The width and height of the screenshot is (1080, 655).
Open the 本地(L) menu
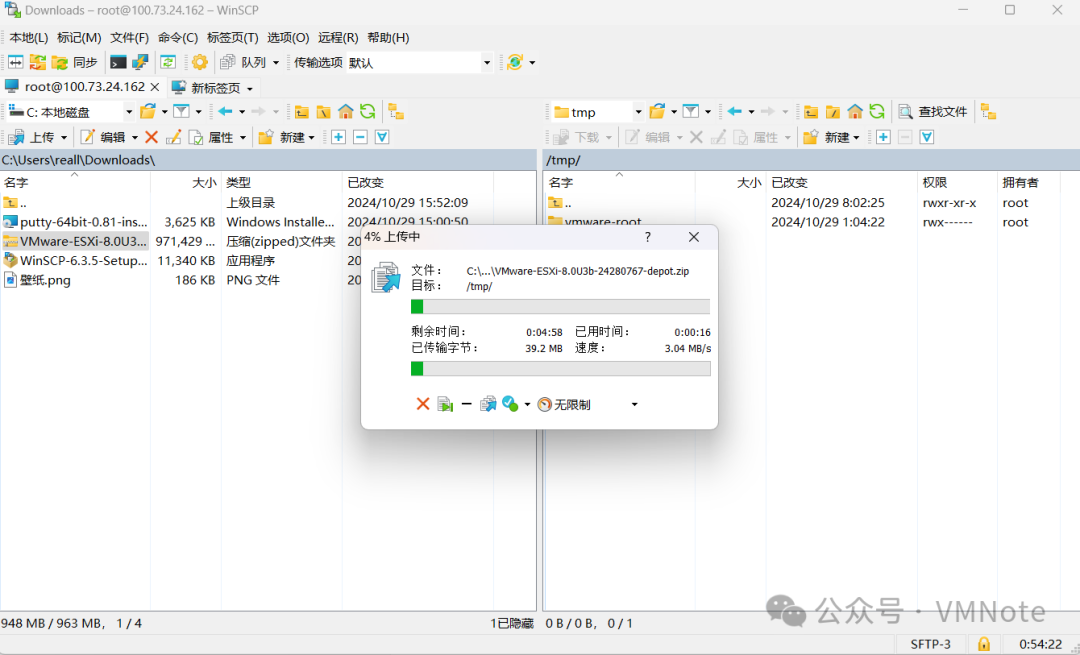[28, 37]
